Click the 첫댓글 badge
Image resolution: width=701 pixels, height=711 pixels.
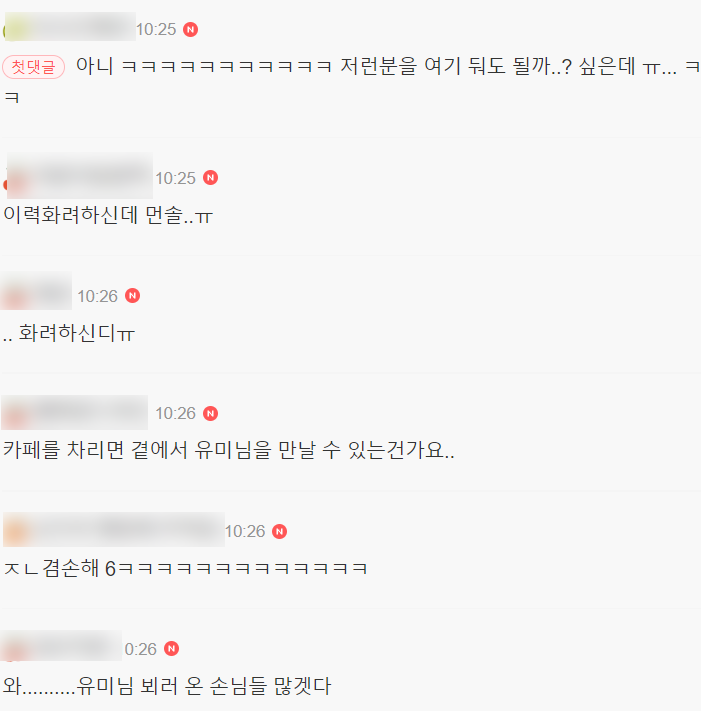coord(34,67)
